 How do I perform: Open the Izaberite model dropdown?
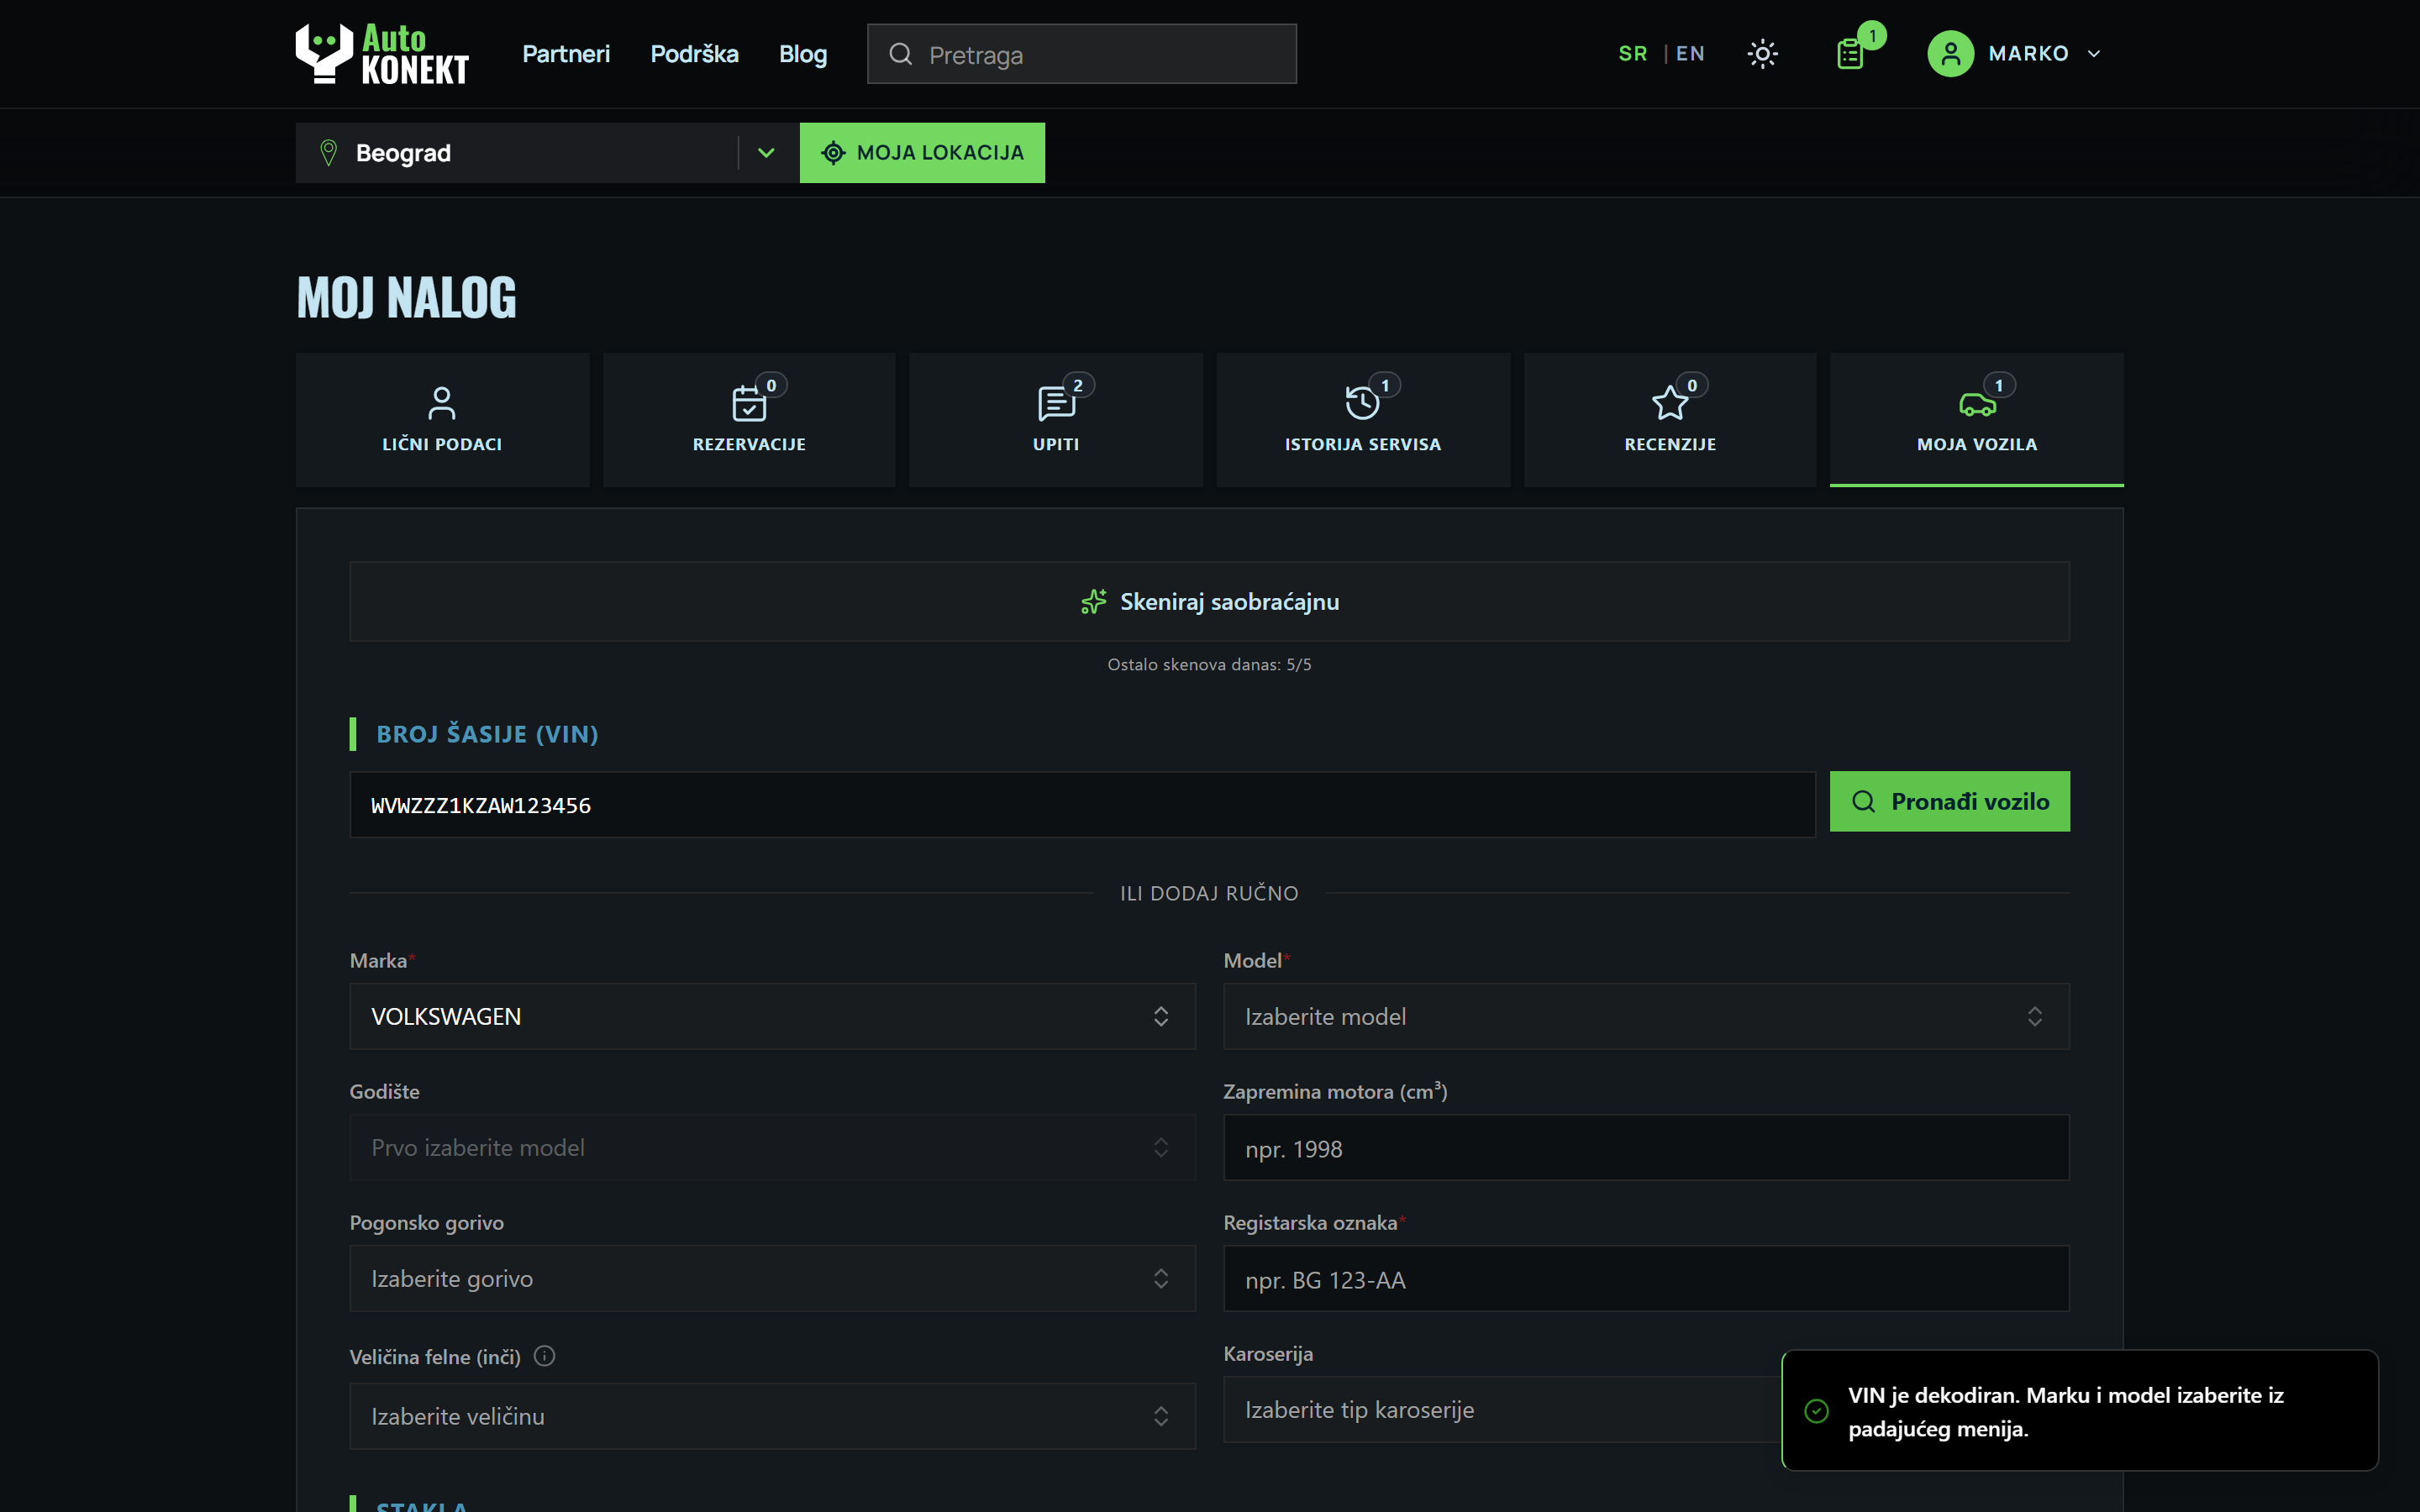click(1646, 1016)
